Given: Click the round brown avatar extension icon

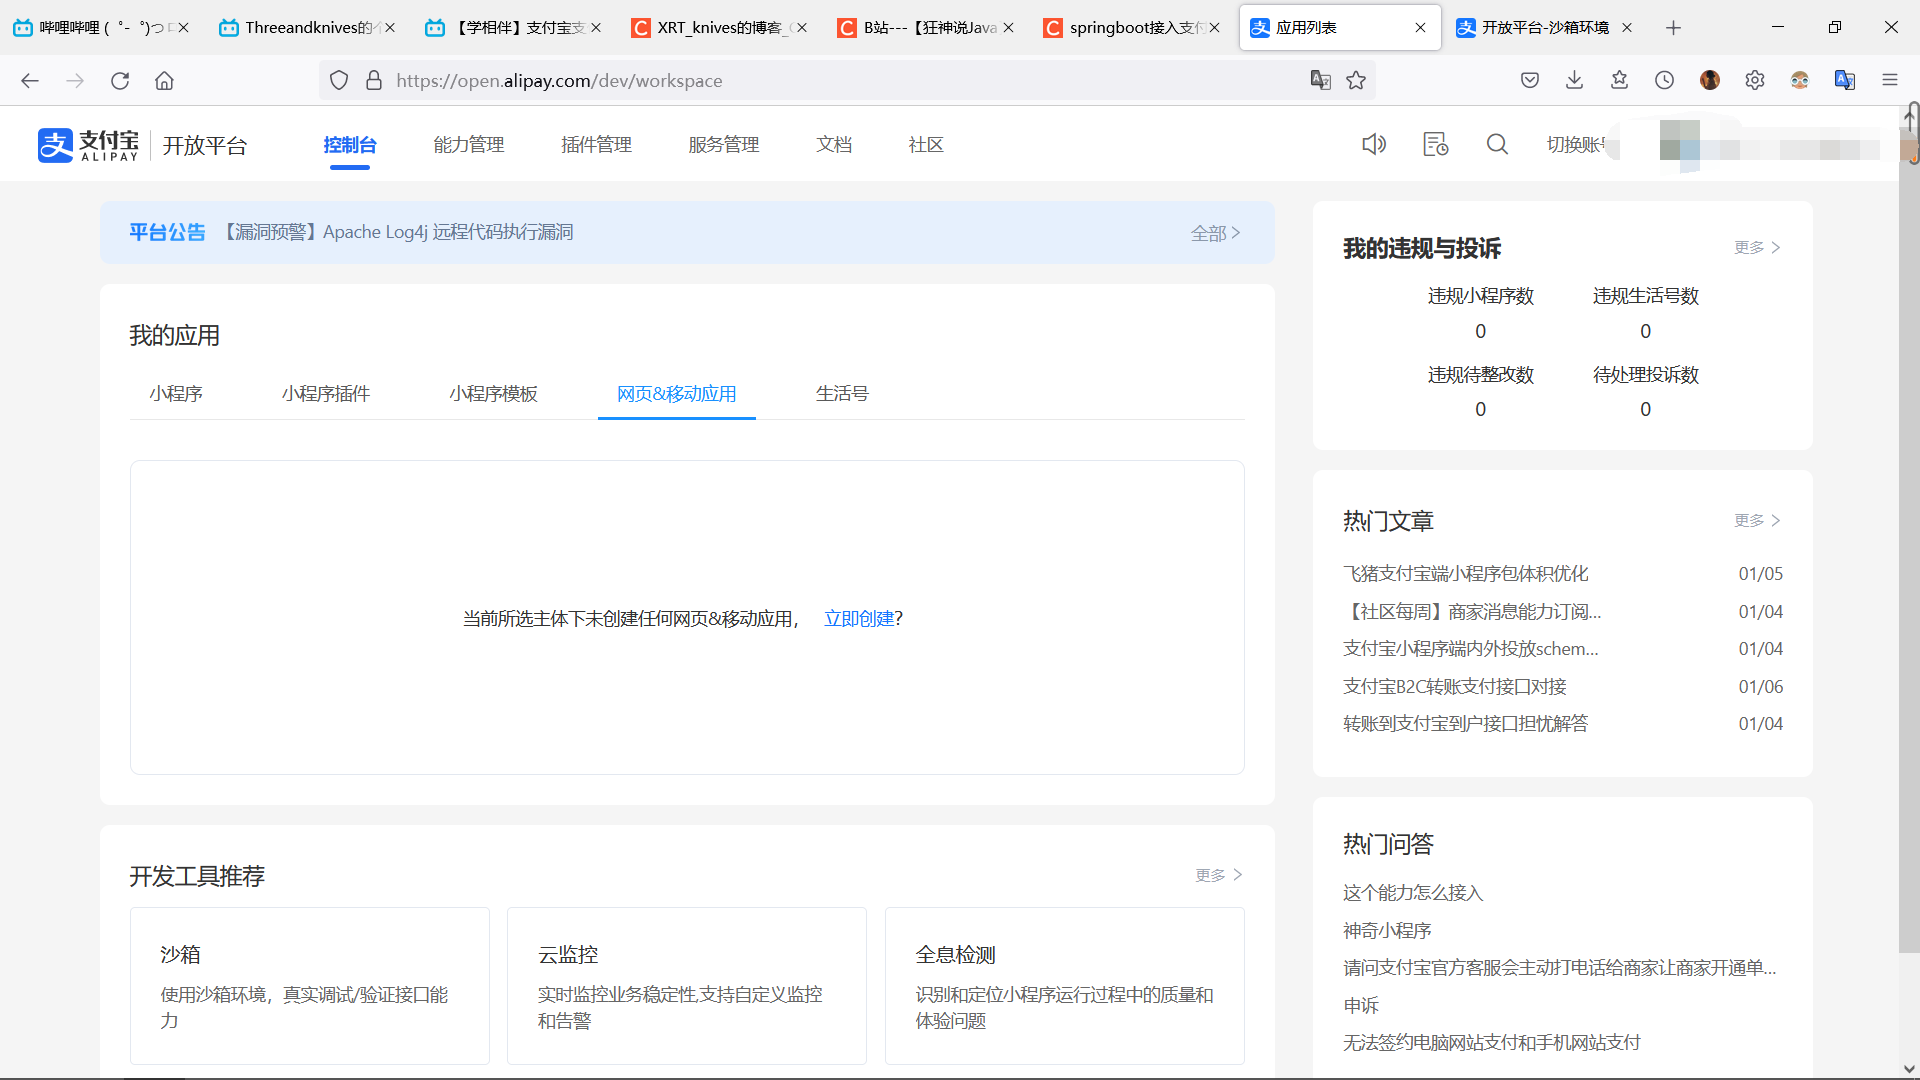Looking at the screenshot, I should coord(1710,80).
